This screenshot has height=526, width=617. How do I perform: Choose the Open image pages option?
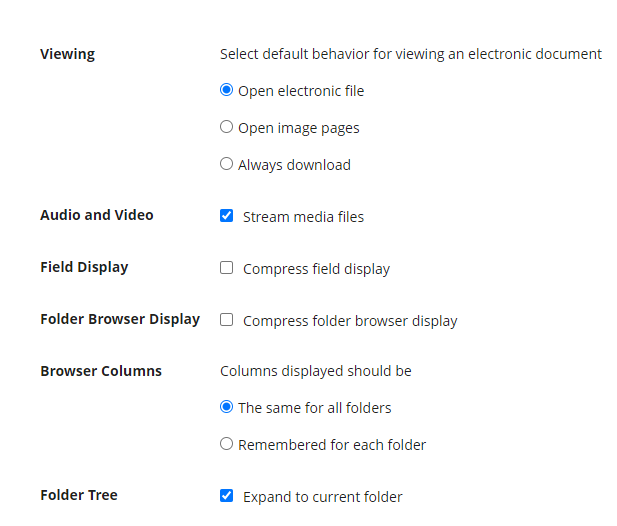tap(226, 127)
